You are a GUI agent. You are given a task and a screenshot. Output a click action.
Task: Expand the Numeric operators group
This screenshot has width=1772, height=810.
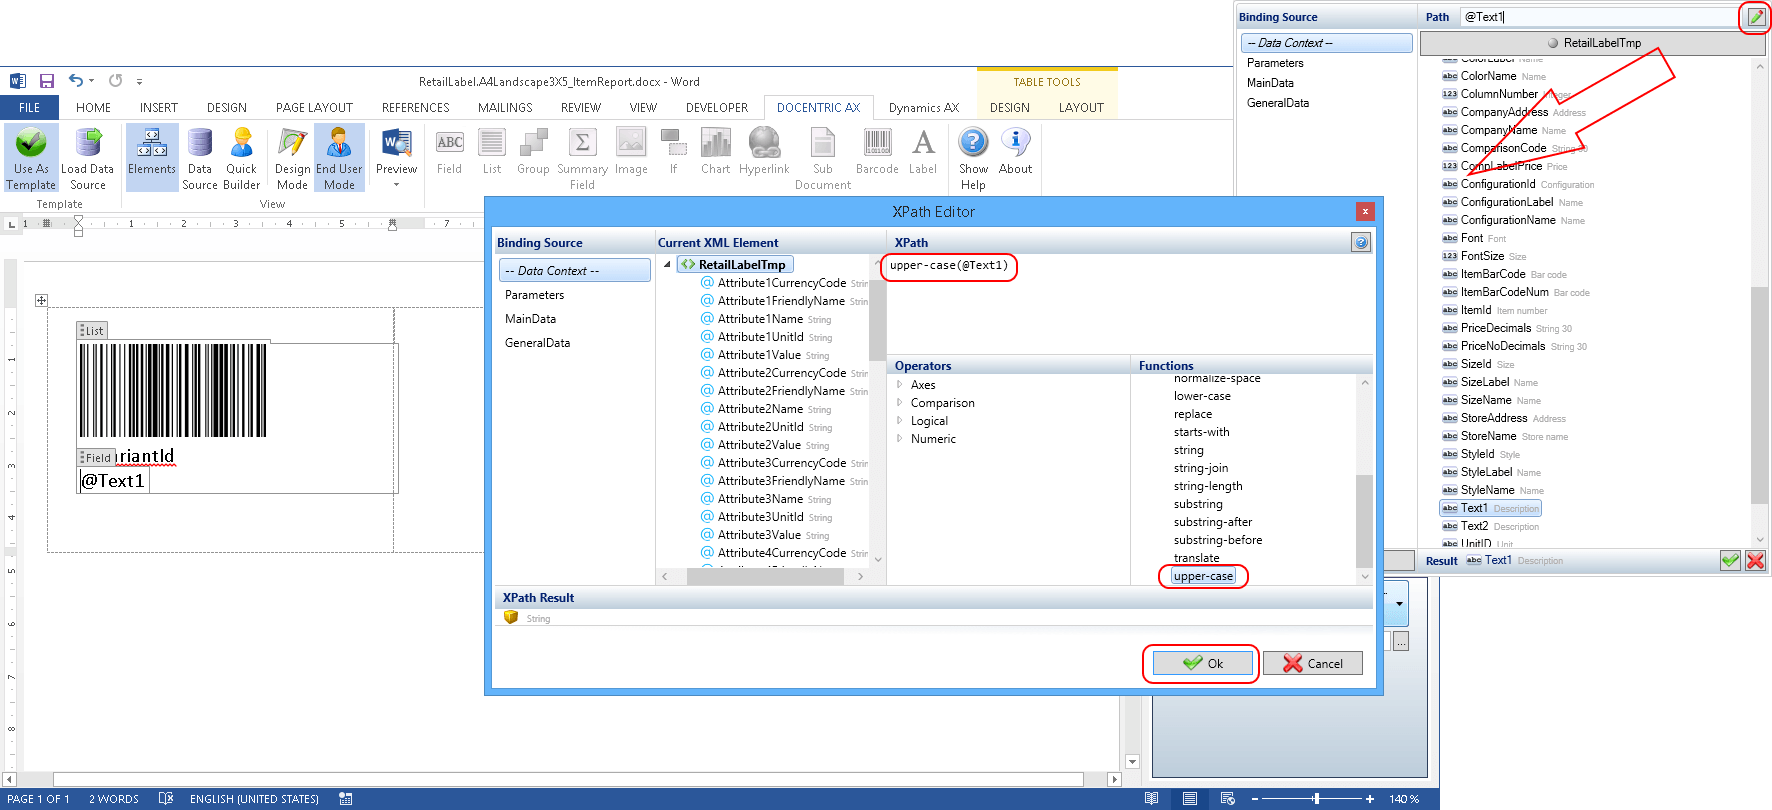900,439
